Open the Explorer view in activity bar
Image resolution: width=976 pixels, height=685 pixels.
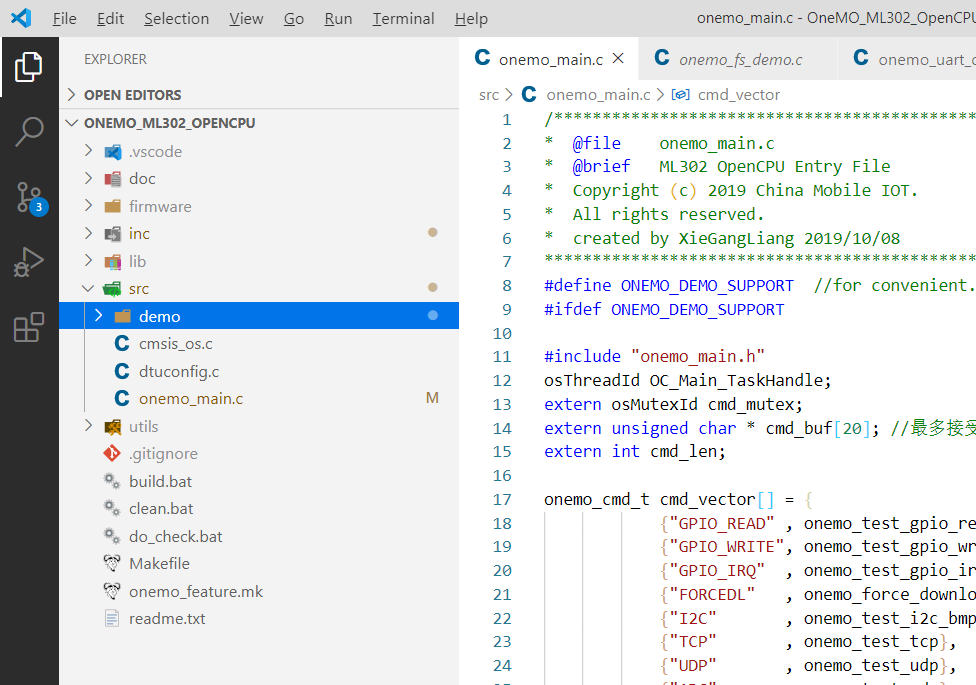coord(29,67)
